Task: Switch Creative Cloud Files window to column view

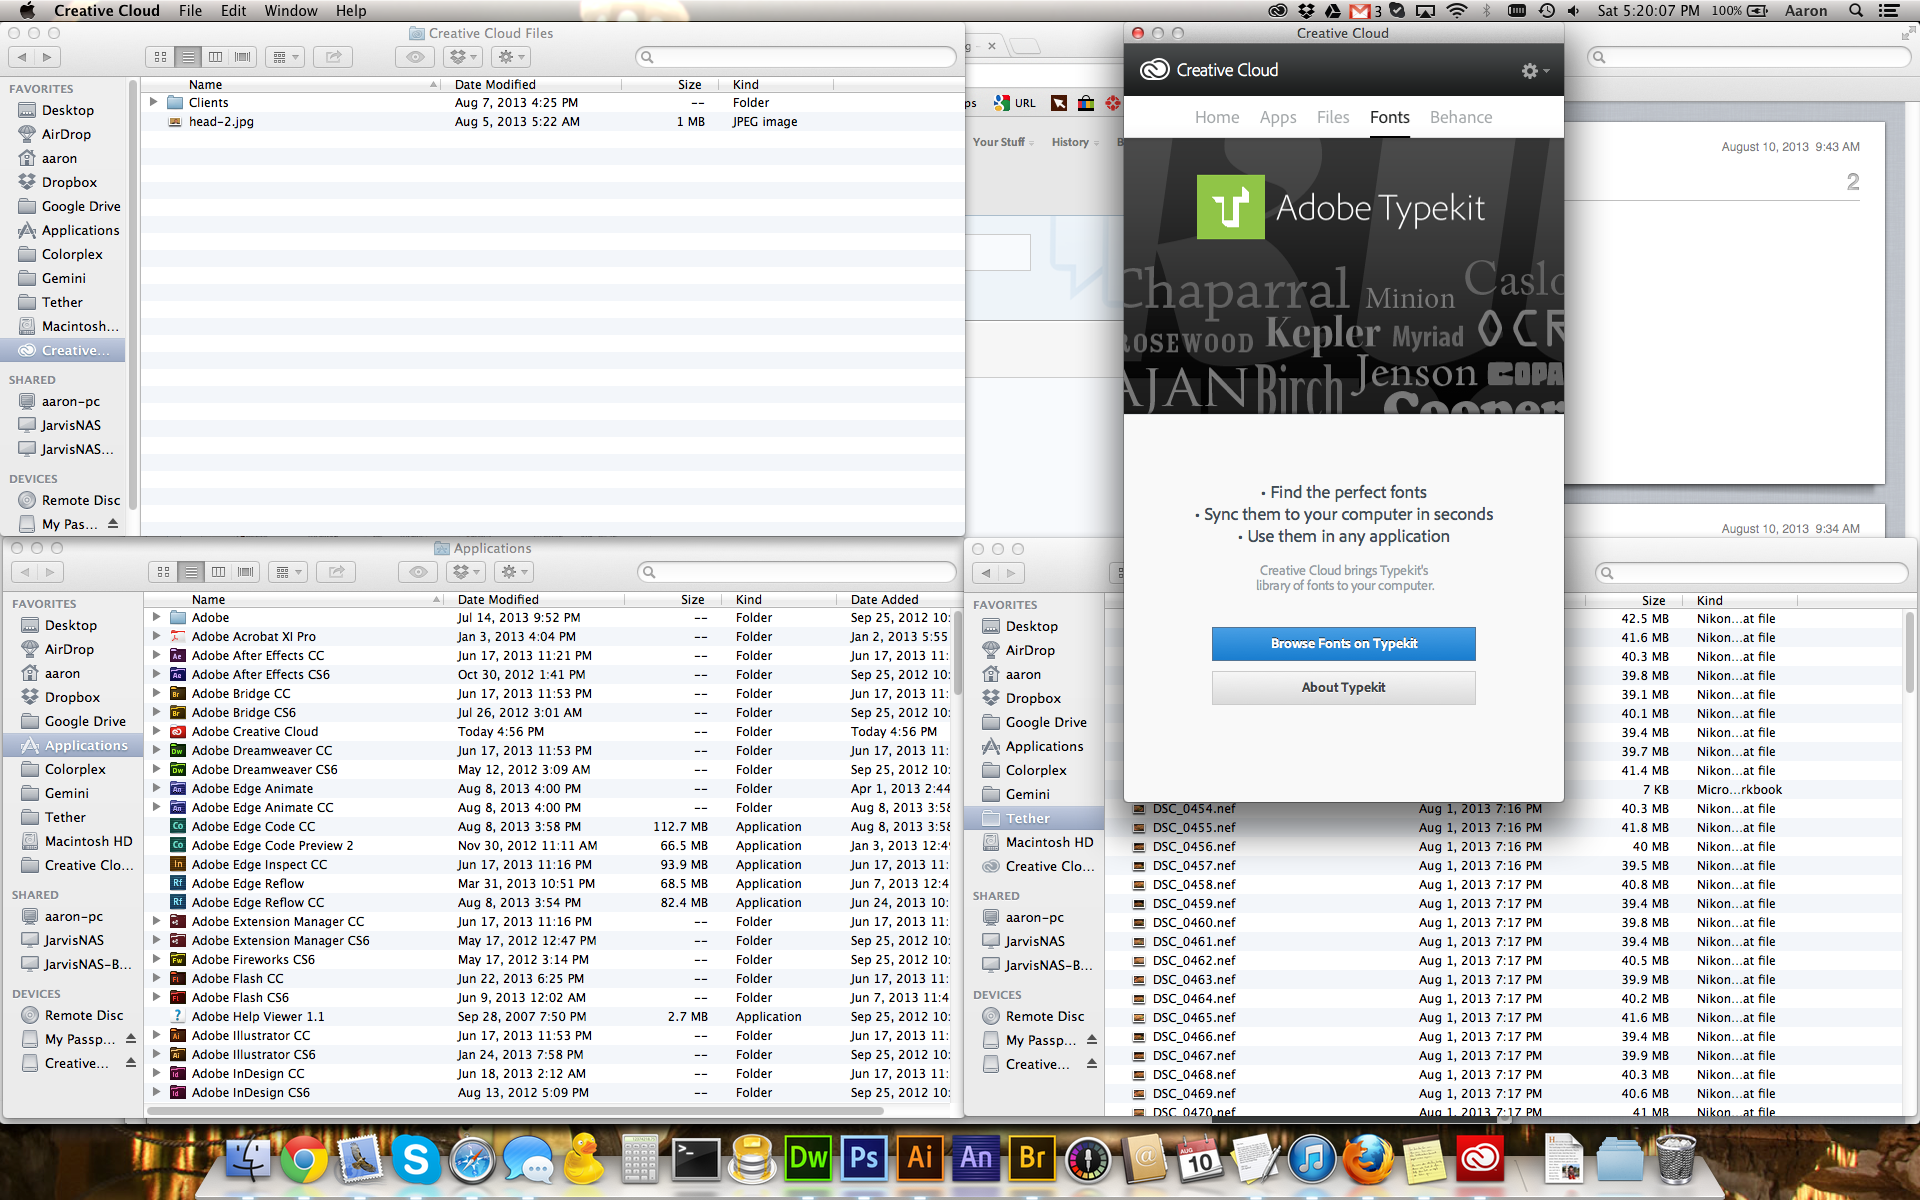Action: coord(215,57)
